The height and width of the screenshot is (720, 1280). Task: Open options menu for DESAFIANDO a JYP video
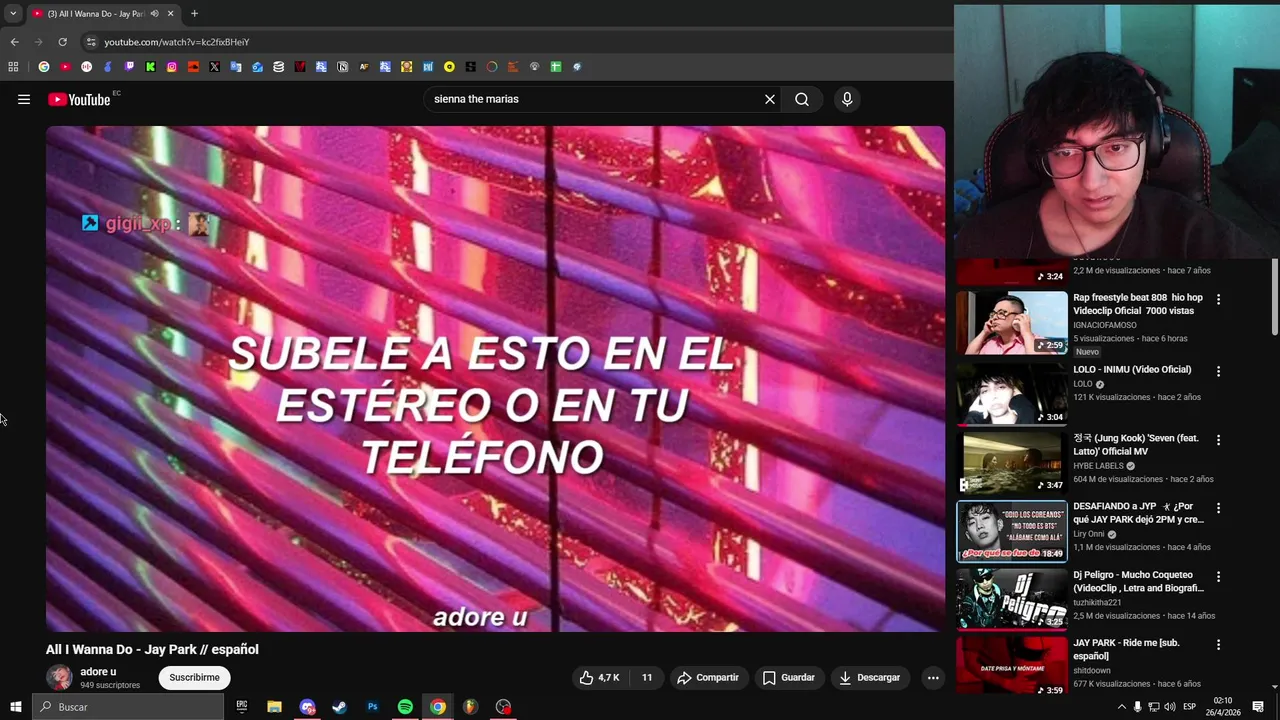tap(1218, 508)
